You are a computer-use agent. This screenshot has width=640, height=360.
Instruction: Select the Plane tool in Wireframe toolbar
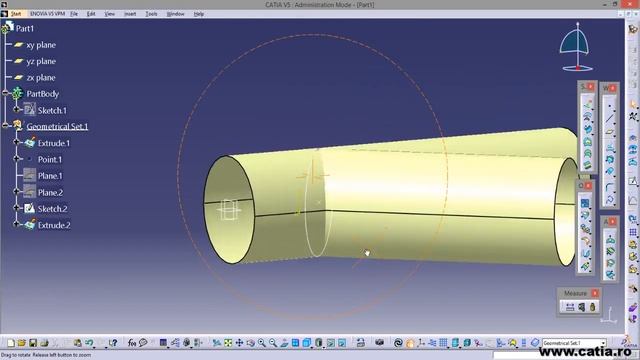coord(609,132)
